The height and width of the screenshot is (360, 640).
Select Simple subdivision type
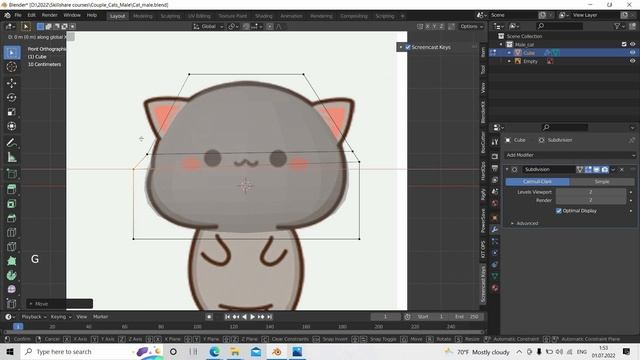[602, 182]
